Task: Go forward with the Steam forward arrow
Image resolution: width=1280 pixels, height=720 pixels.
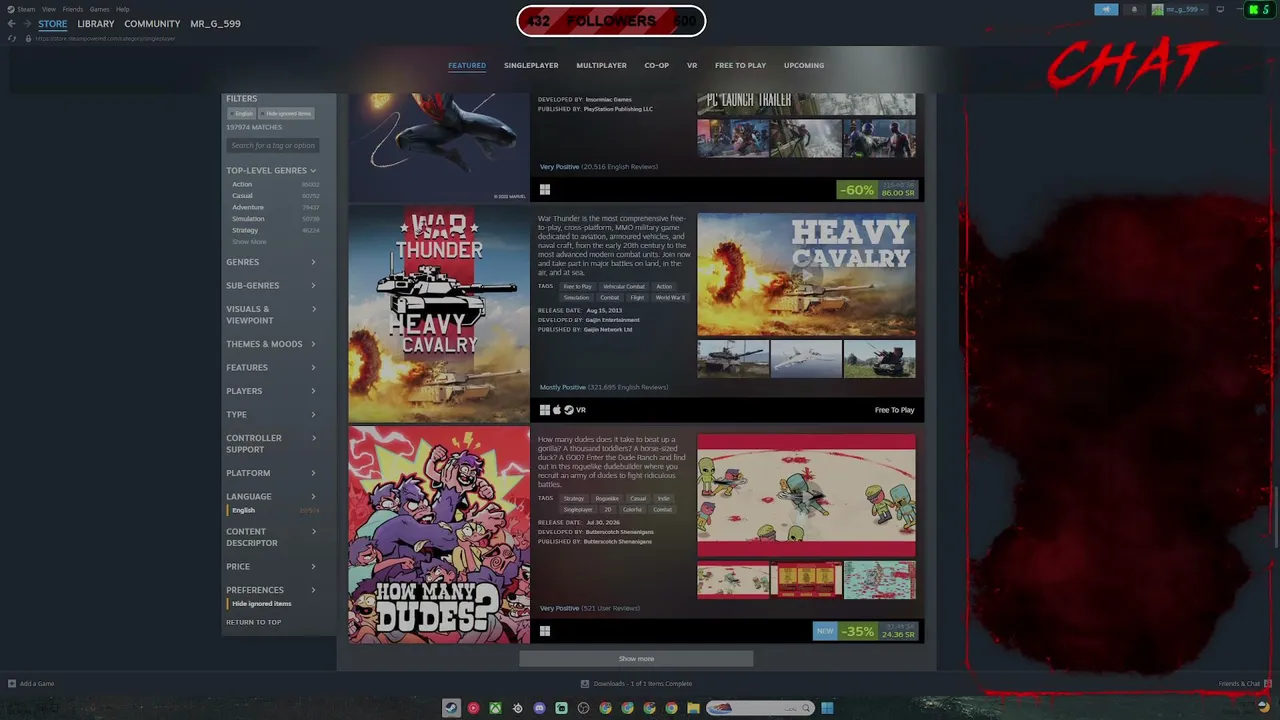Action: tap(27, 23)
